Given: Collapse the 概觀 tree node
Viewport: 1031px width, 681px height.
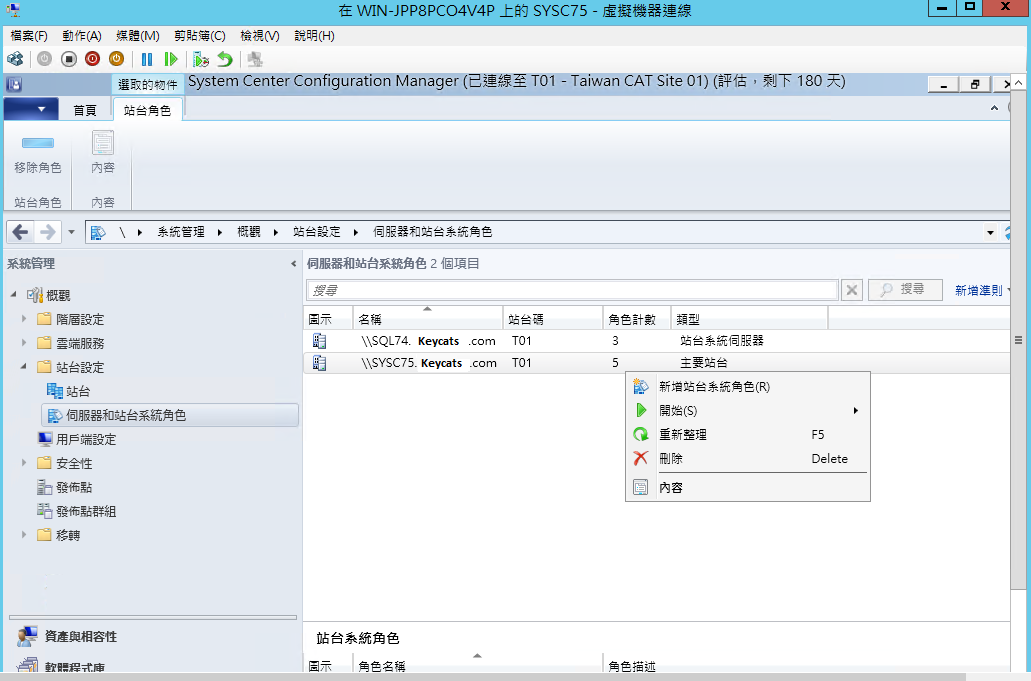Looking at the screenshot, I should coord(13,294).
